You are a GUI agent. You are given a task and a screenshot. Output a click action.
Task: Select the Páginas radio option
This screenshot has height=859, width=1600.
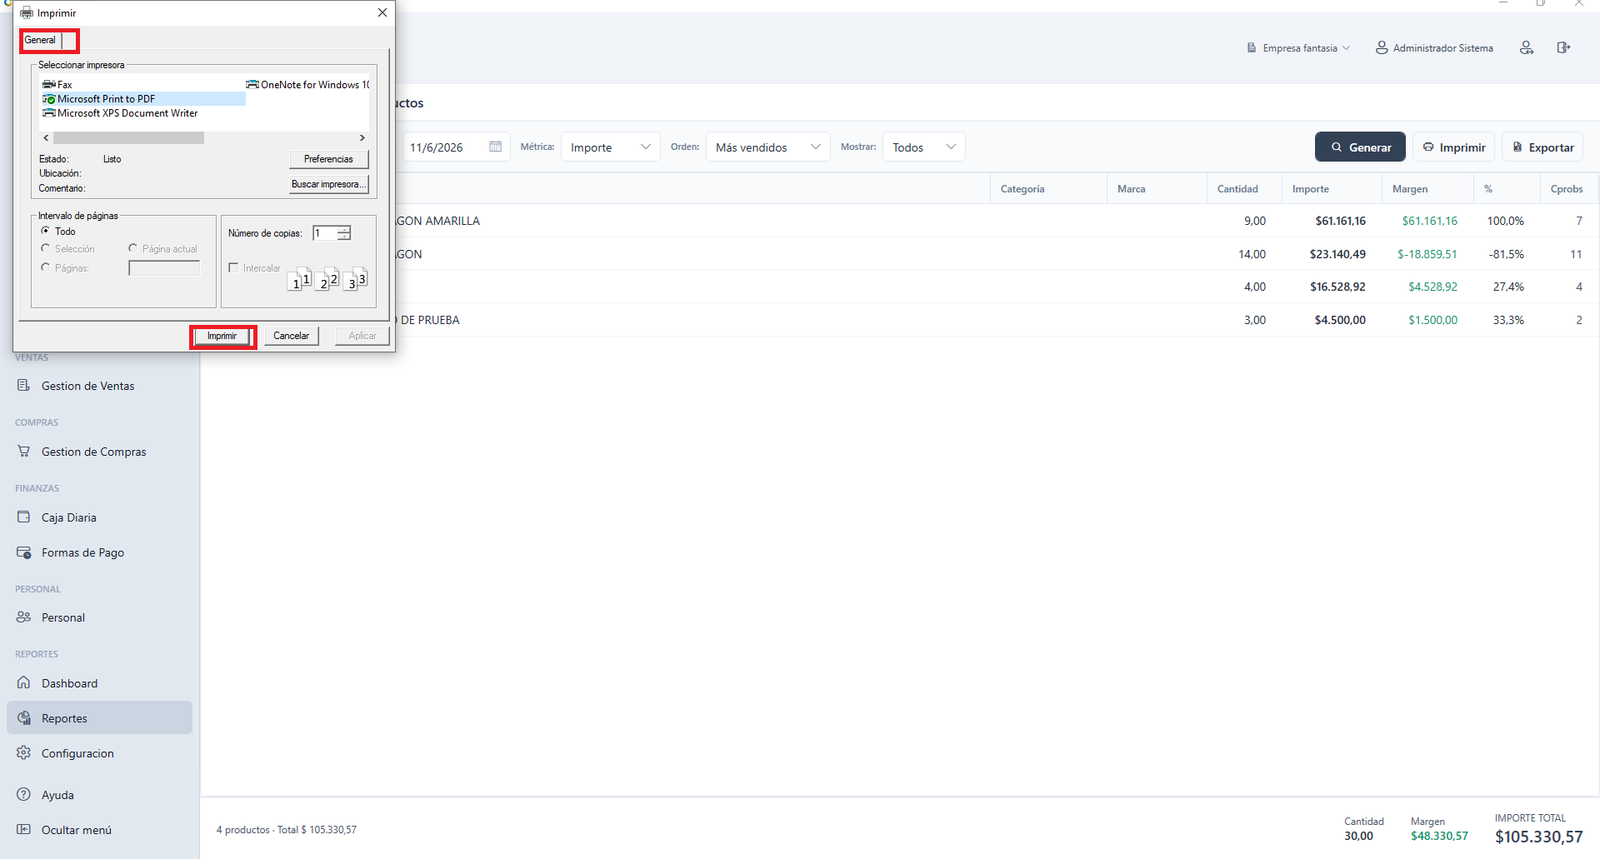pos(45,267)
